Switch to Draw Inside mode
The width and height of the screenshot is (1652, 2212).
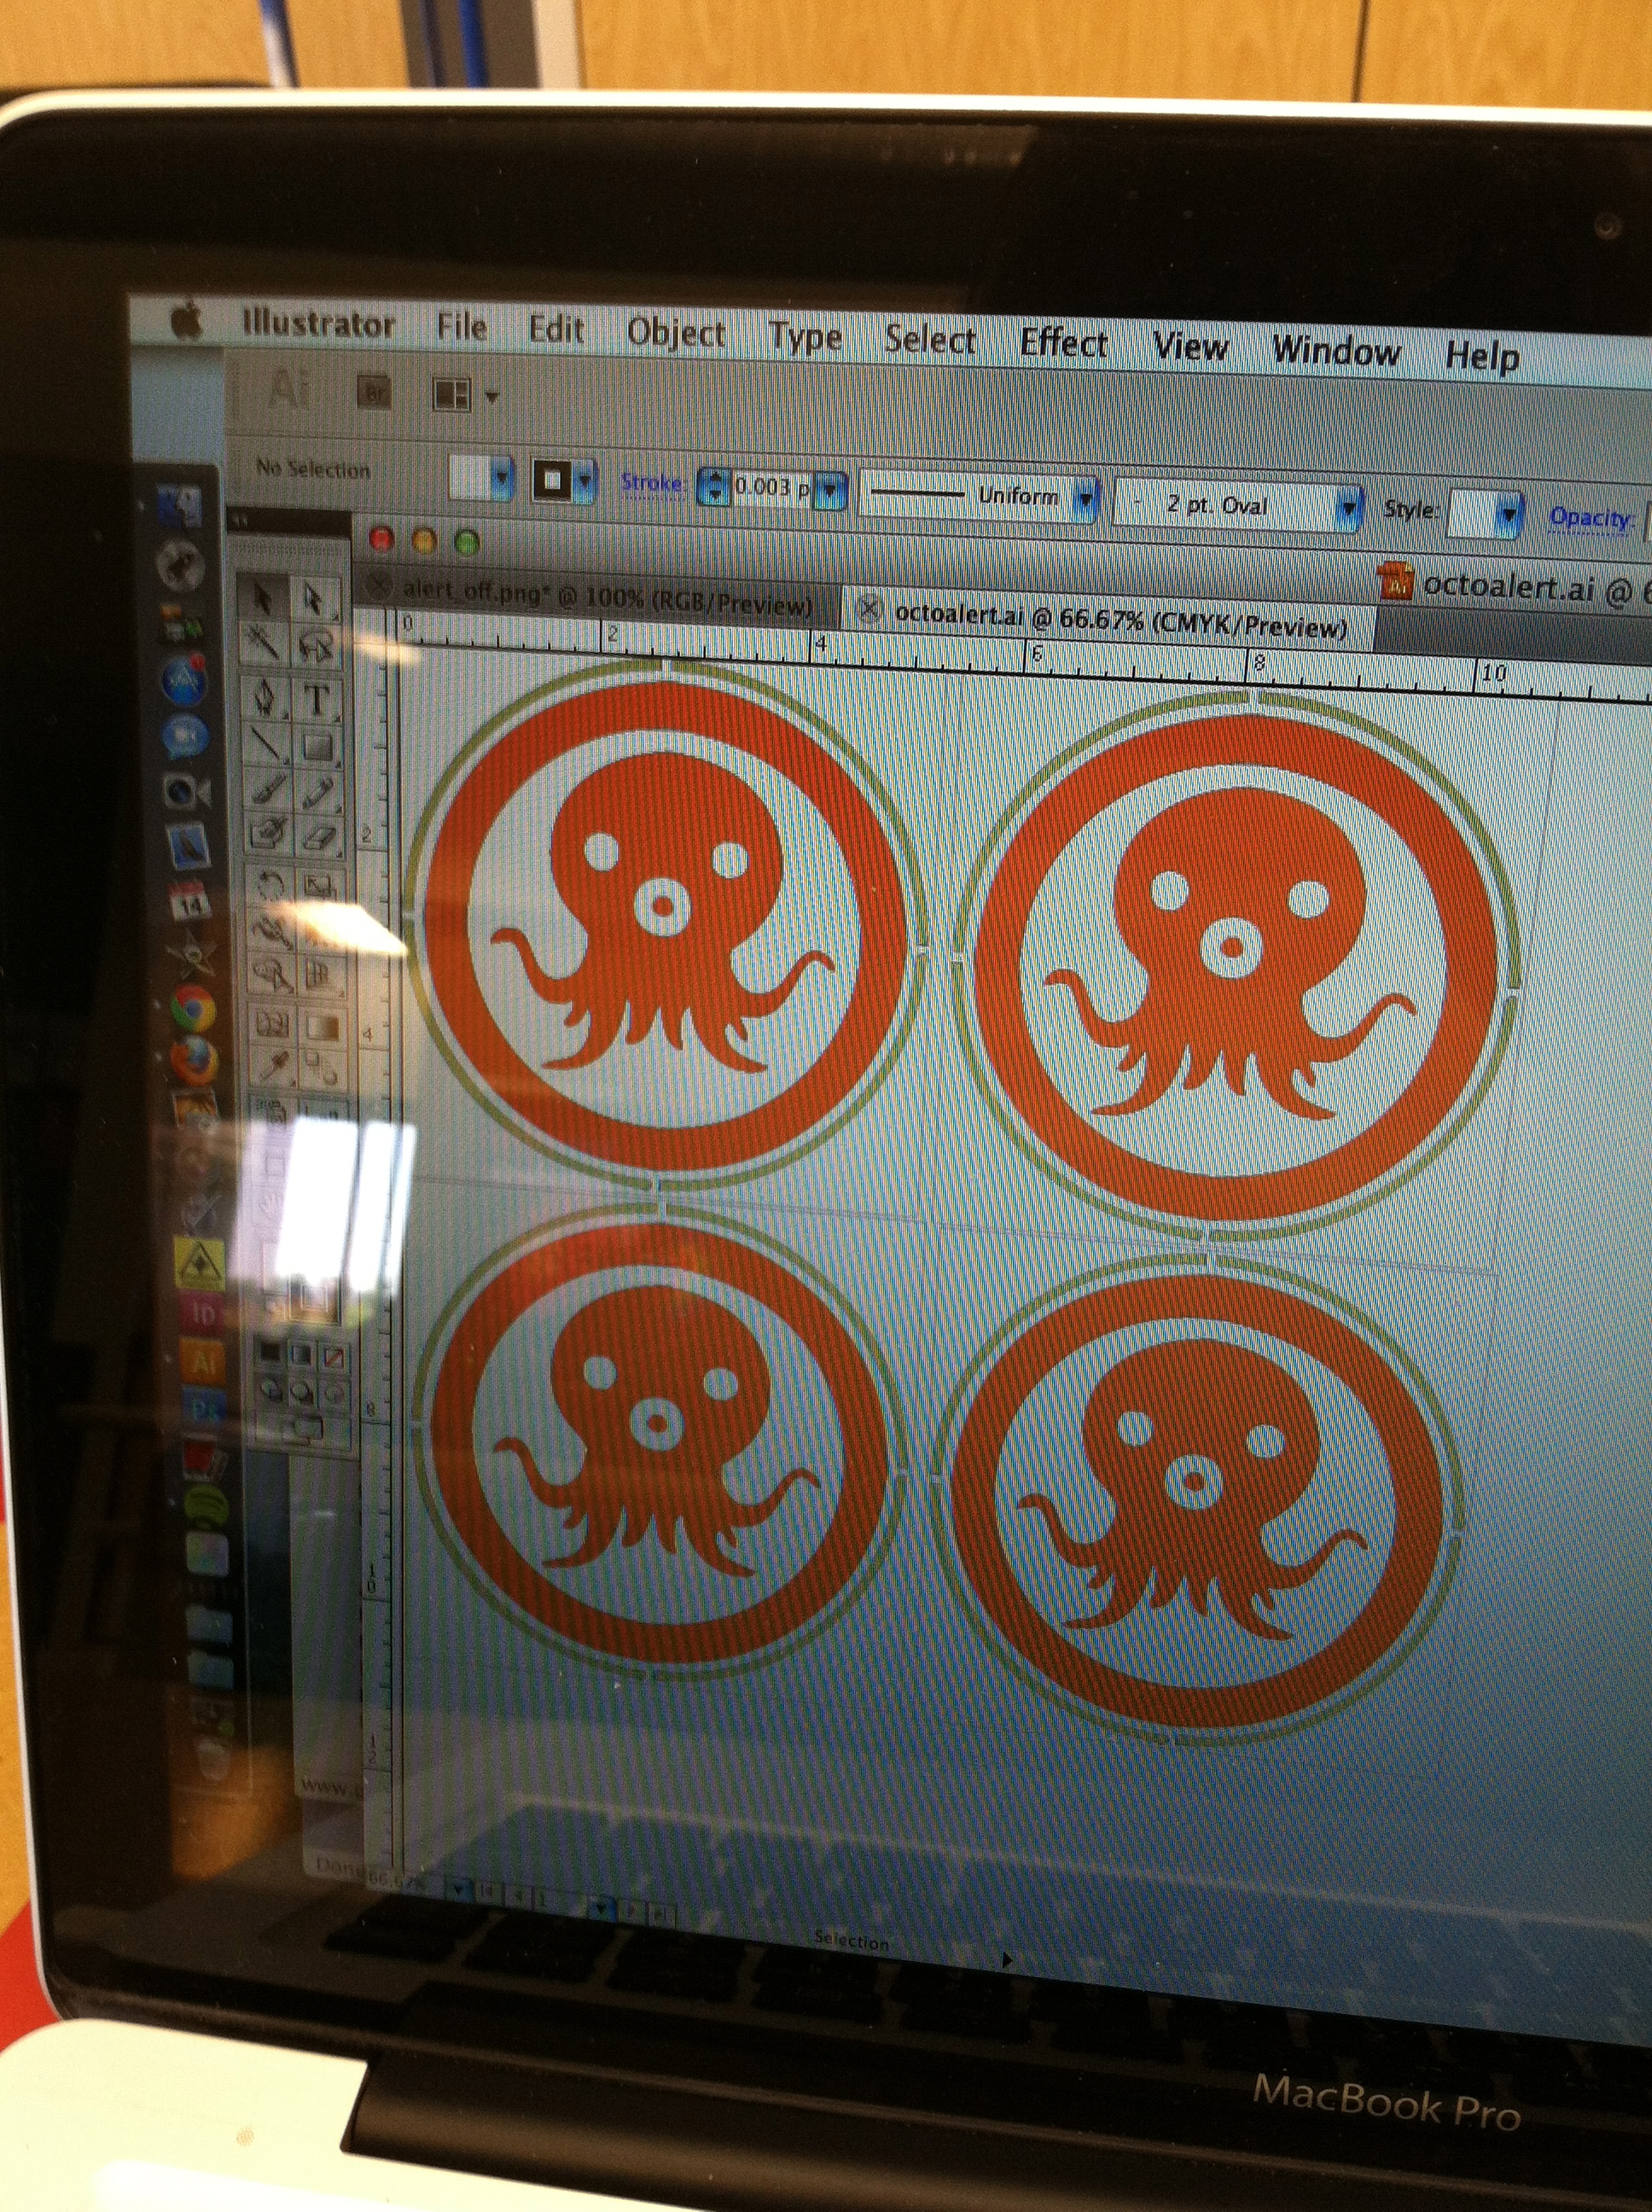334,1392
